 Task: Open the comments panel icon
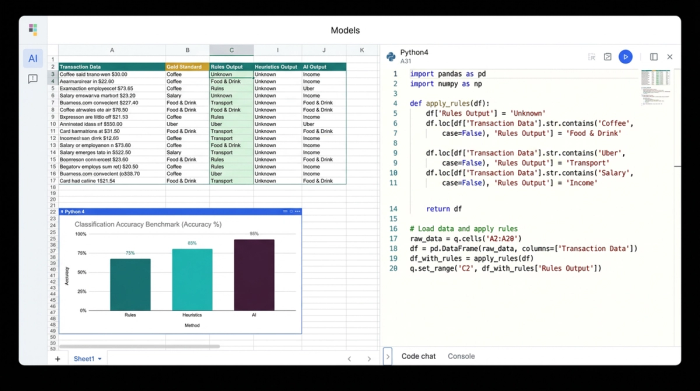(33, 79)
